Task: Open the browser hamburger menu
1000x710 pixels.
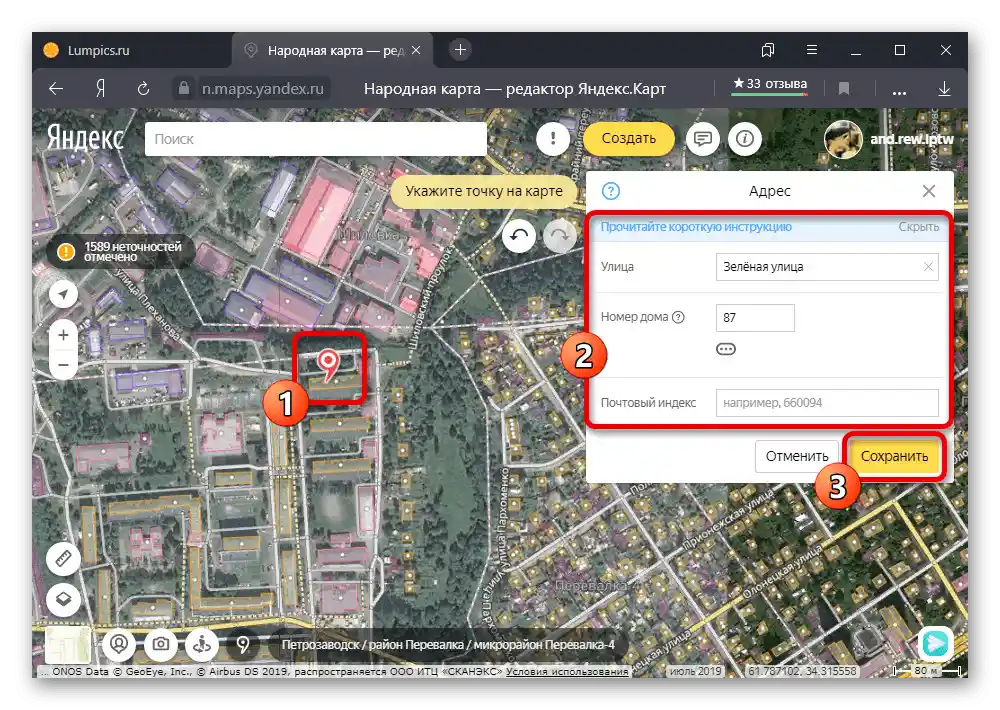Action: click(811, 50)
